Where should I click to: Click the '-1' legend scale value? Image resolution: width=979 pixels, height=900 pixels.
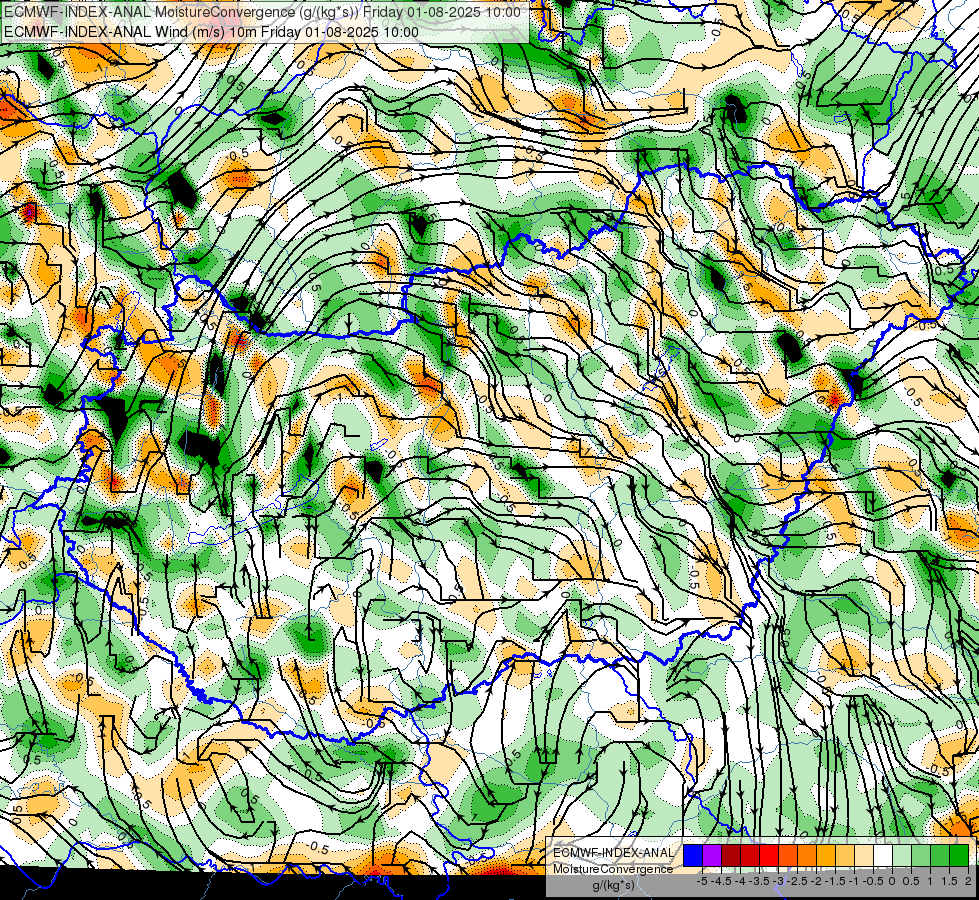click(854, 881)
